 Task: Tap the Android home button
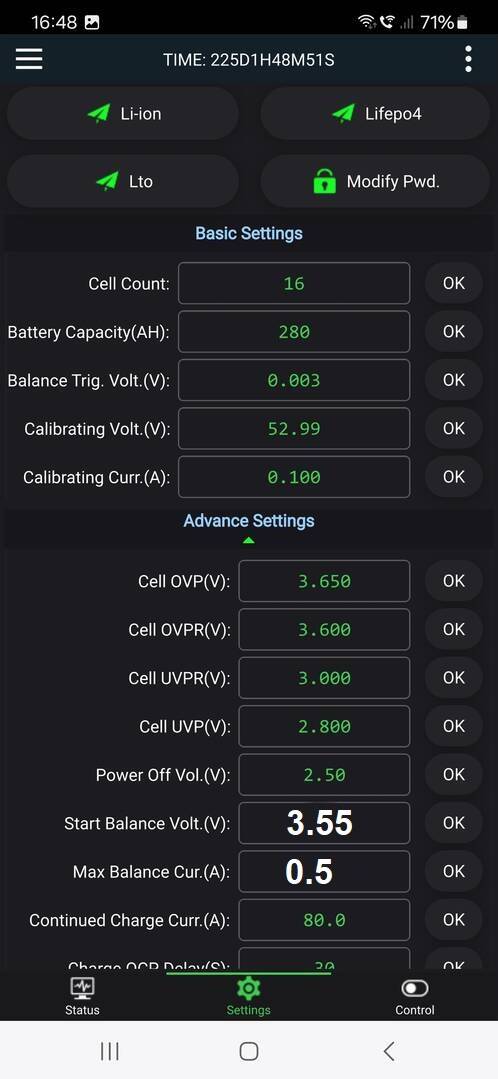[x=249, y=1051]
